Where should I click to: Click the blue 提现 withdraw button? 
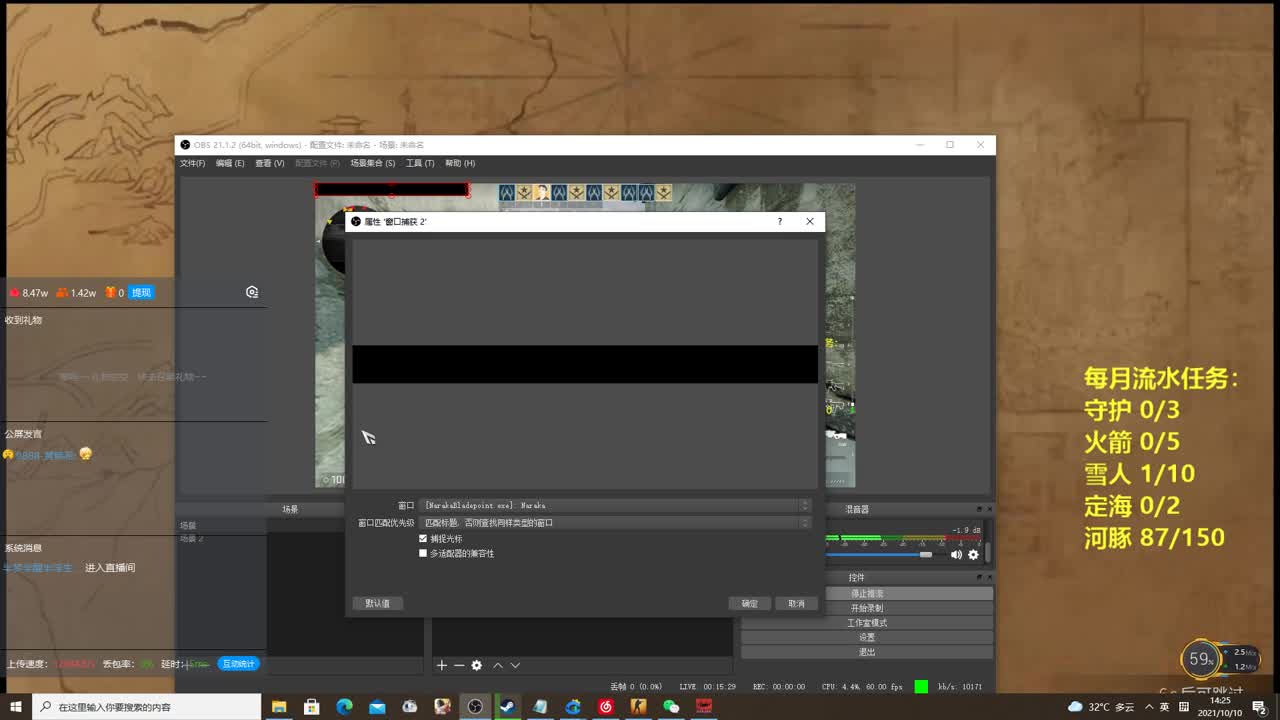point(141,293)
